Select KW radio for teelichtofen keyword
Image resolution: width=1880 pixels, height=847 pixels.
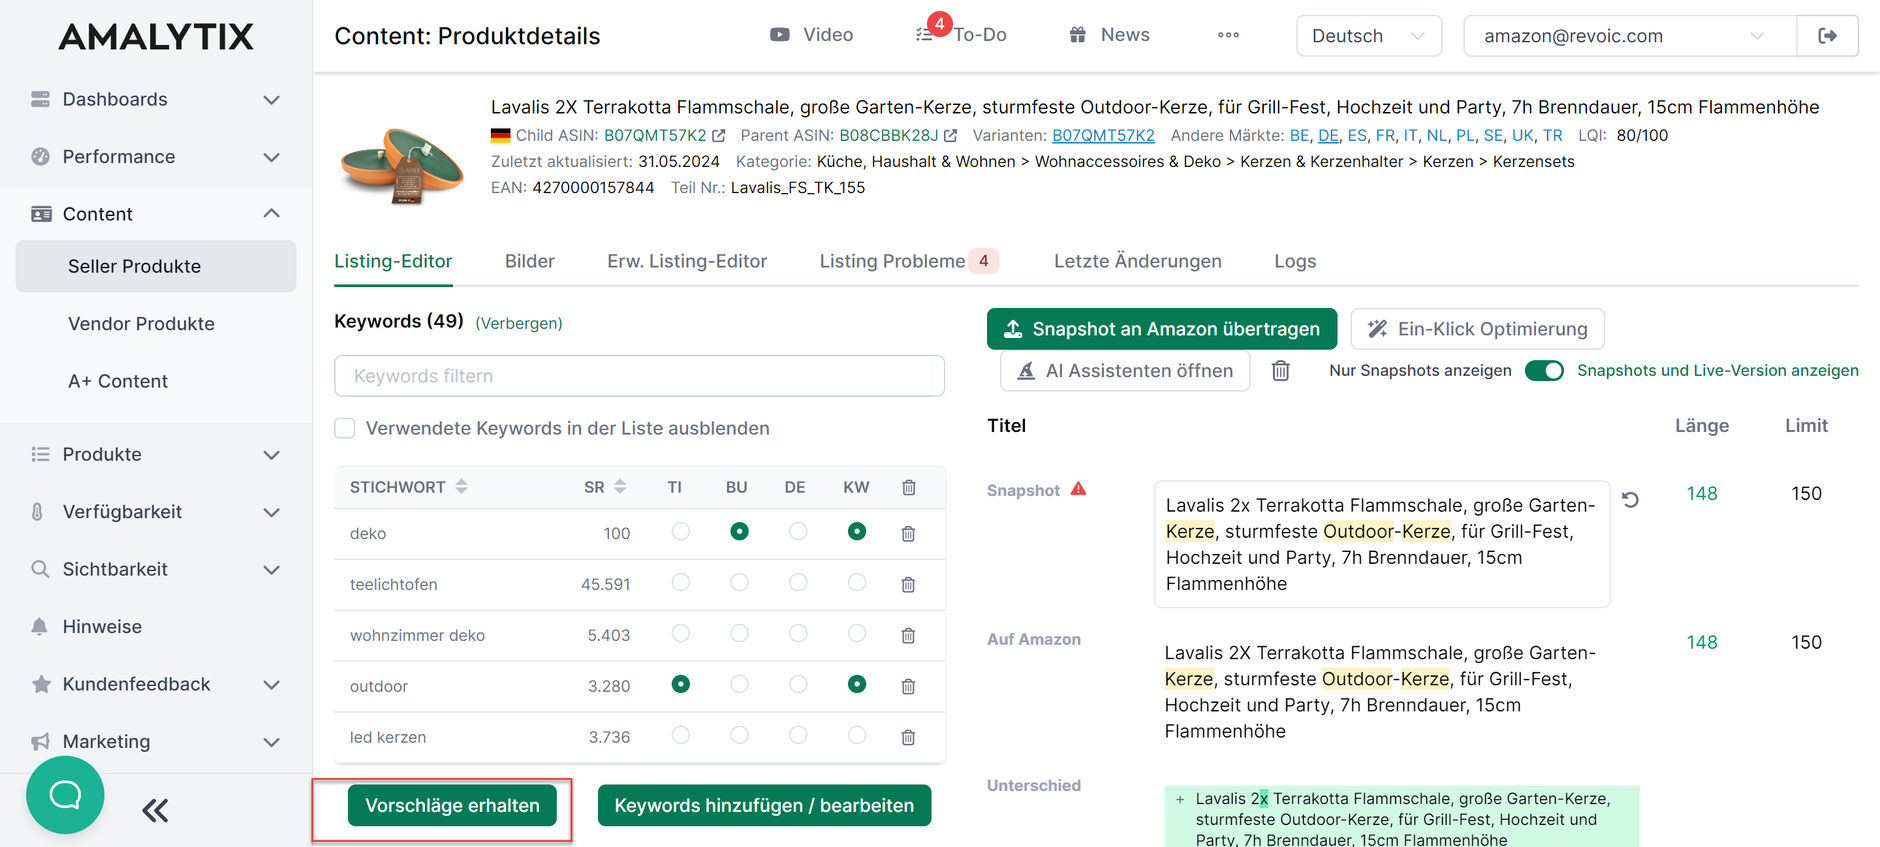click(x=857, y=582)
